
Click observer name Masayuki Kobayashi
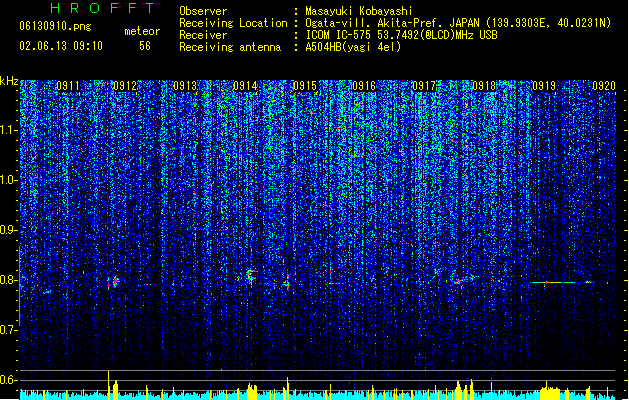tap(359, 11)
